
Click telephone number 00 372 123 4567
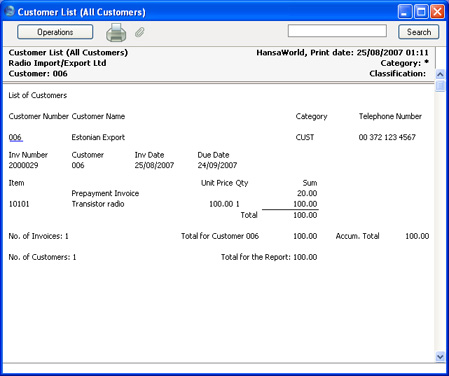coord(387,137)
